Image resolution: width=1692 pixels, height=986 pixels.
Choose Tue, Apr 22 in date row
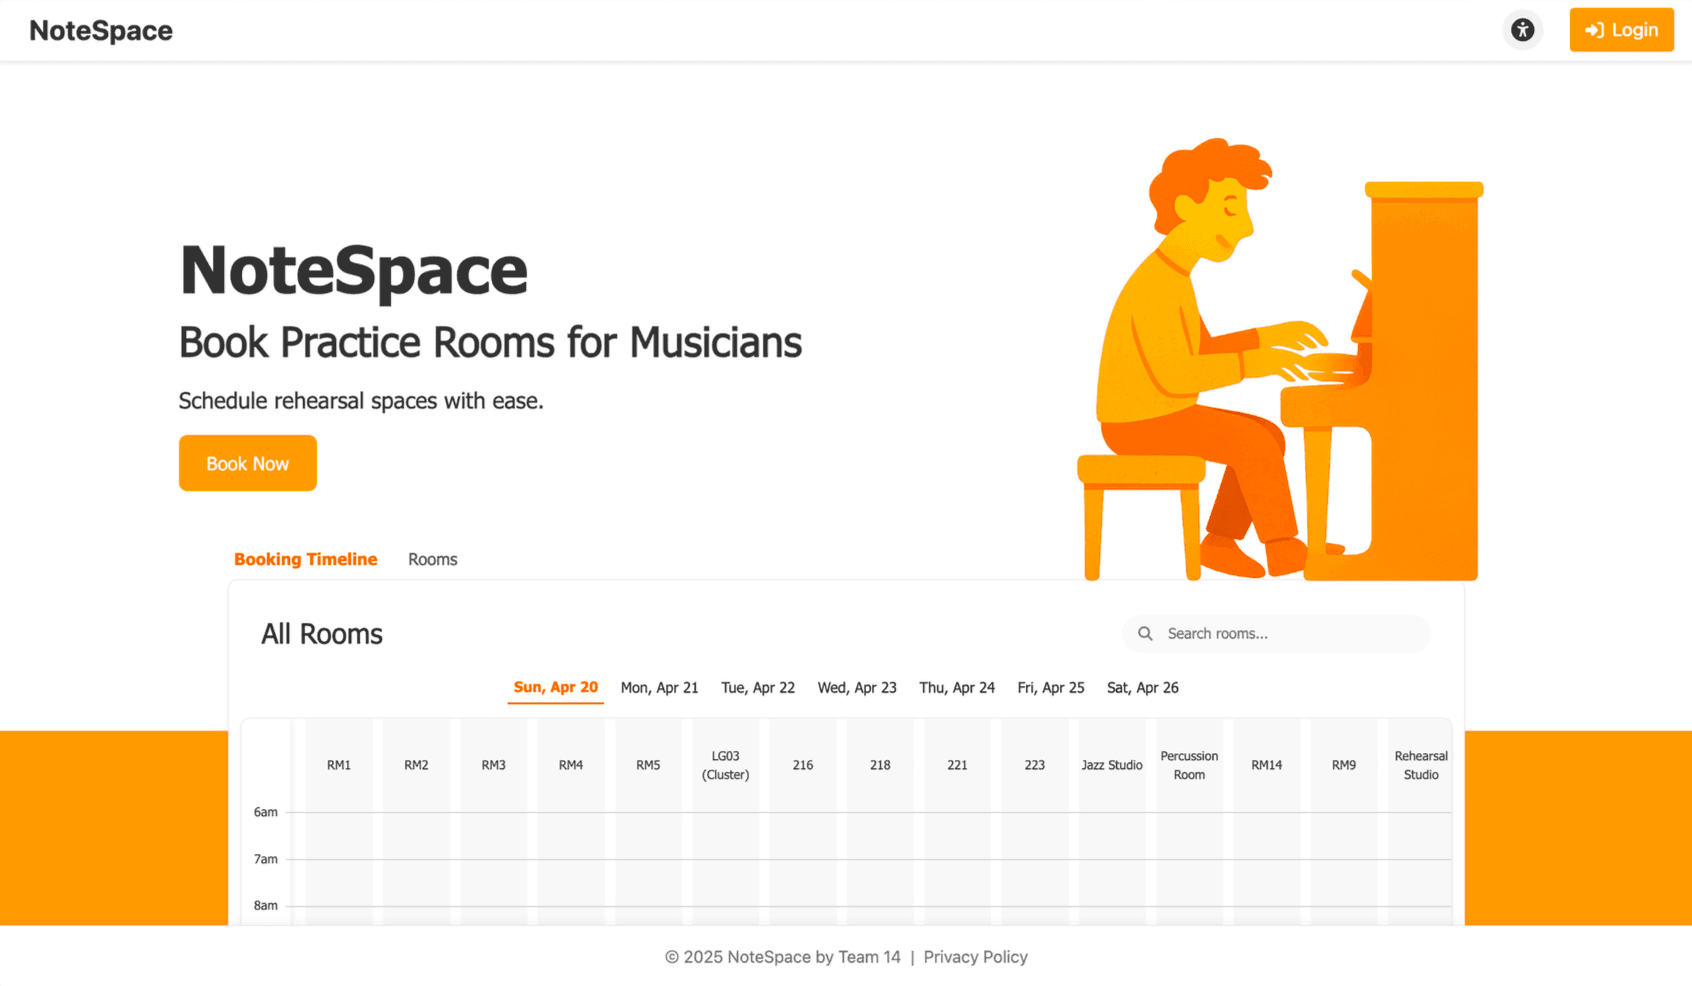pos(758,688)
